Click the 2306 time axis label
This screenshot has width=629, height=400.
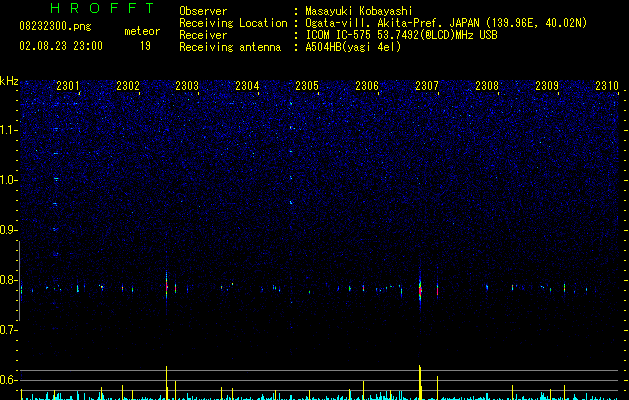click(x=367, y=86)
